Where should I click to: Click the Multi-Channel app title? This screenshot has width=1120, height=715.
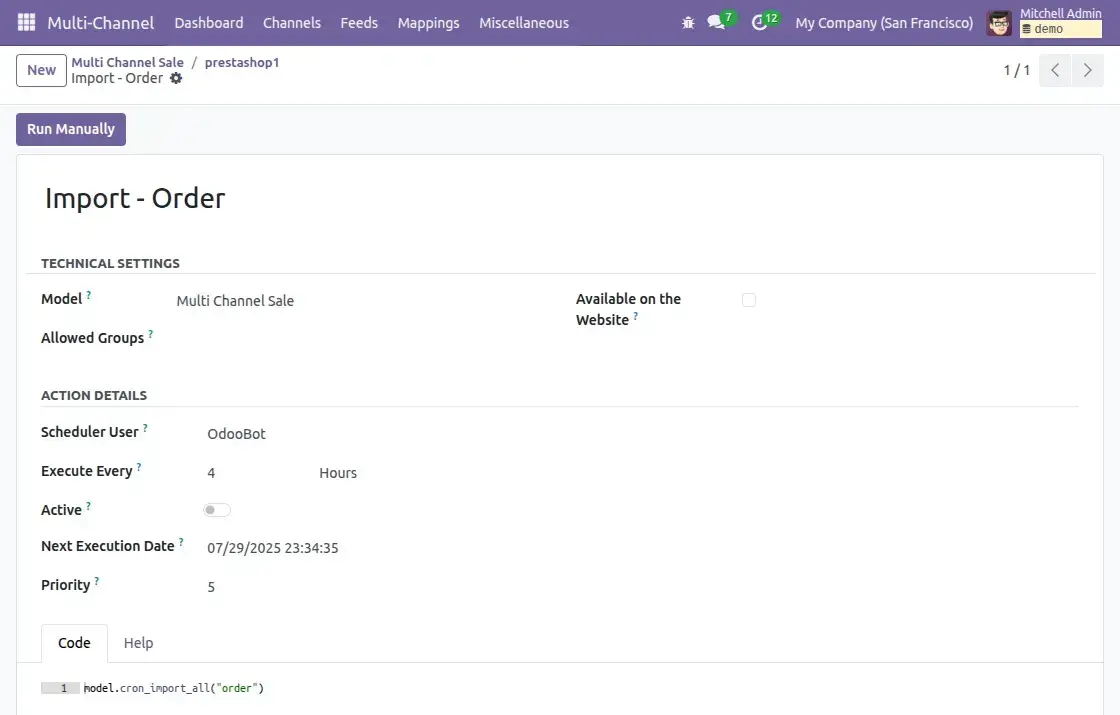pos(101,23)
